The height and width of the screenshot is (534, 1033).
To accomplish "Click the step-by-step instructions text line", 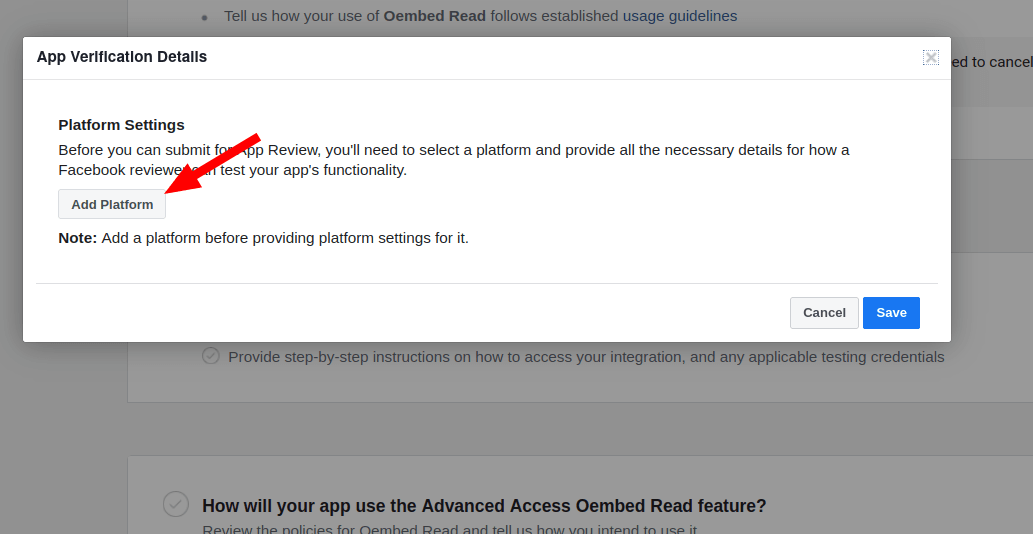I will tap(586, 358).
